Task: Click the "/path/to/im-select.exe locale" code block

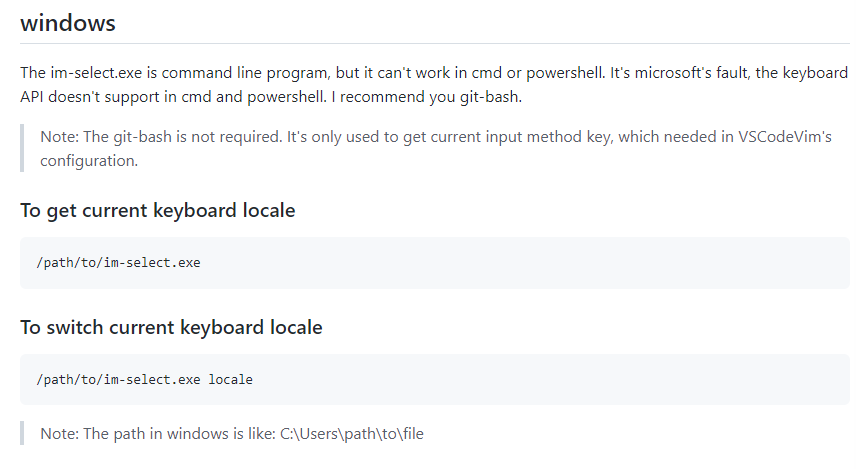Action: 144,380
